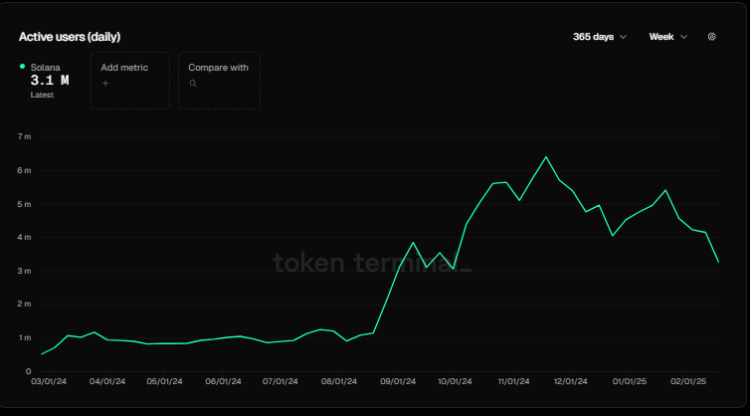Click the 7 m y-axis label
The height and width of the screenshot is (416, 750).
tap(24, 137)
